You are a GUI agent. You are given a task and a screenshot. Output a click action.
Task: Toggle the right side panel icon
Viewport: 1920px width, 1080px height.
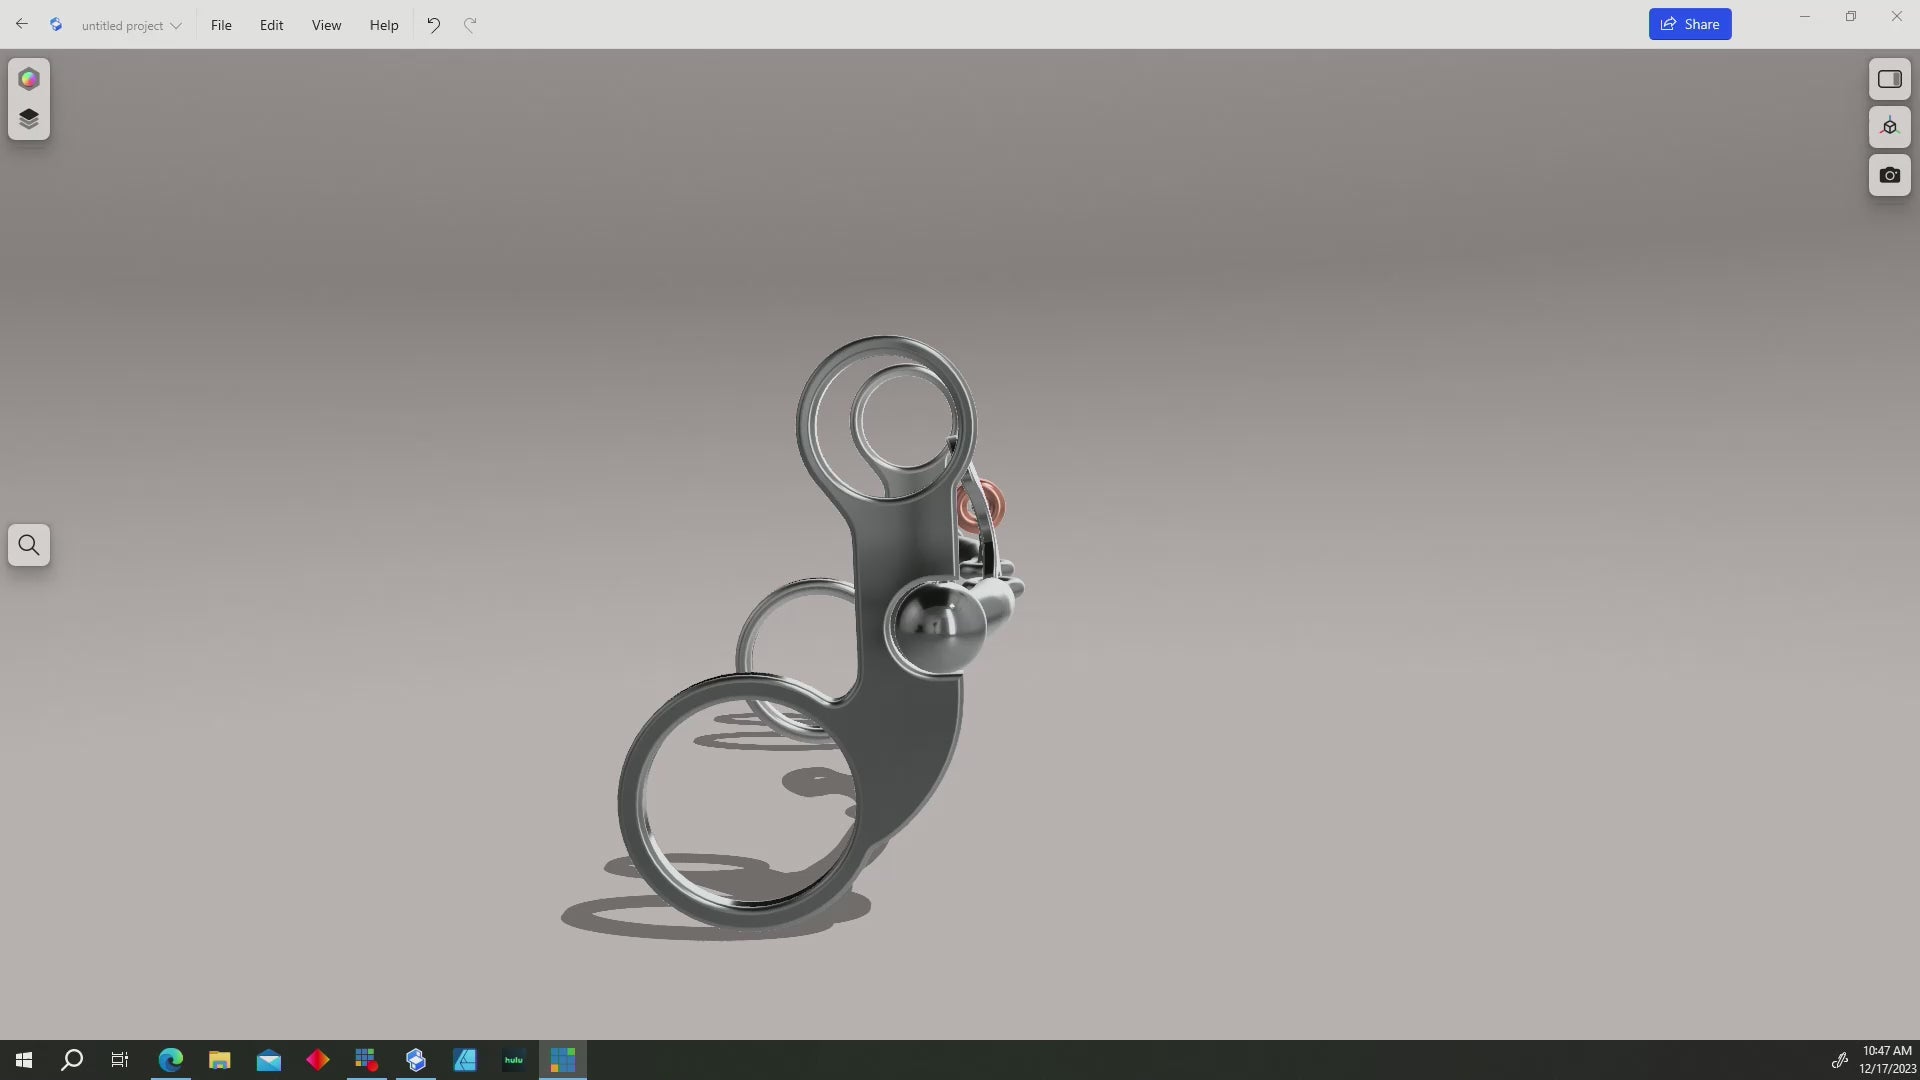tap(1889, 79)
